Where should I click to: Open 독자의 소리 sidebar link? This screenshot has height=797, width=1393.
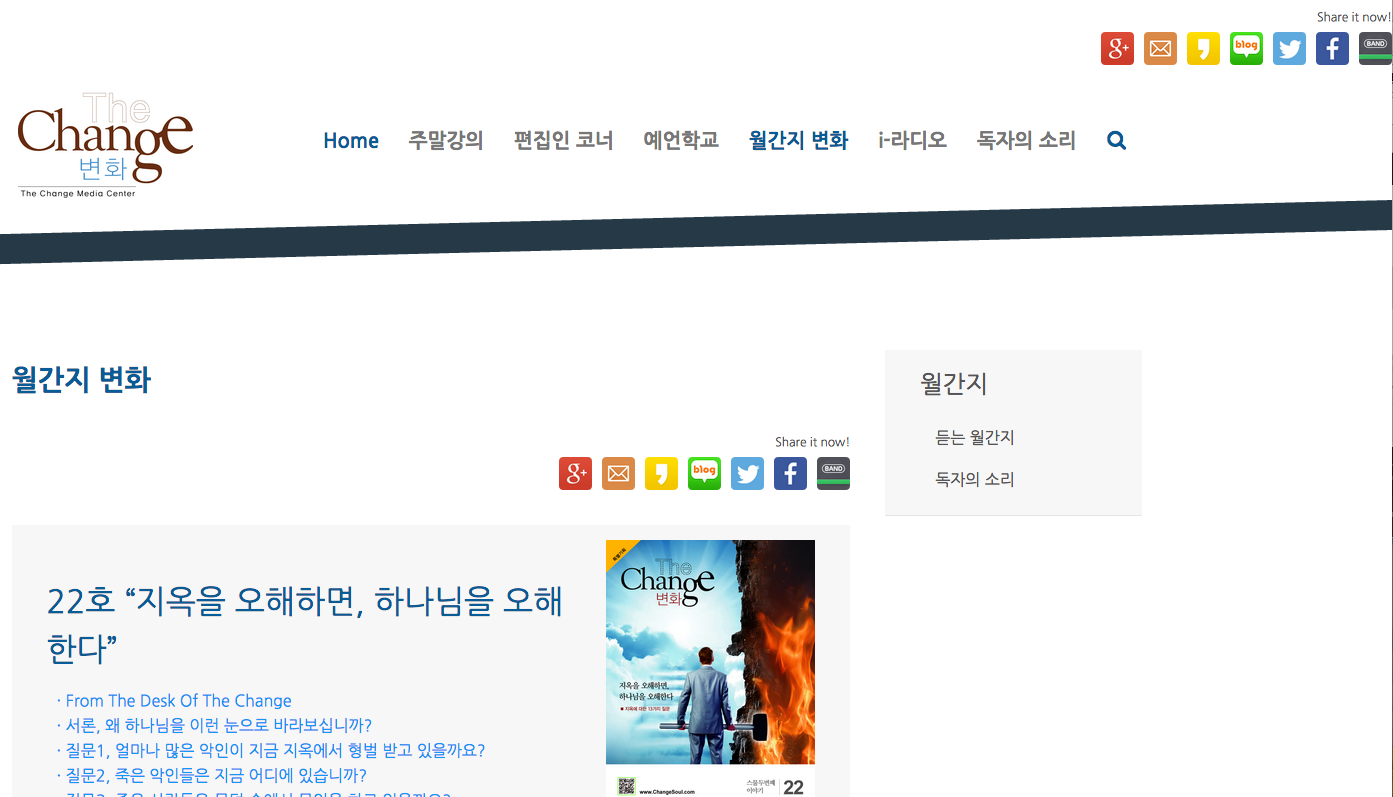click(x=975, y=480)
